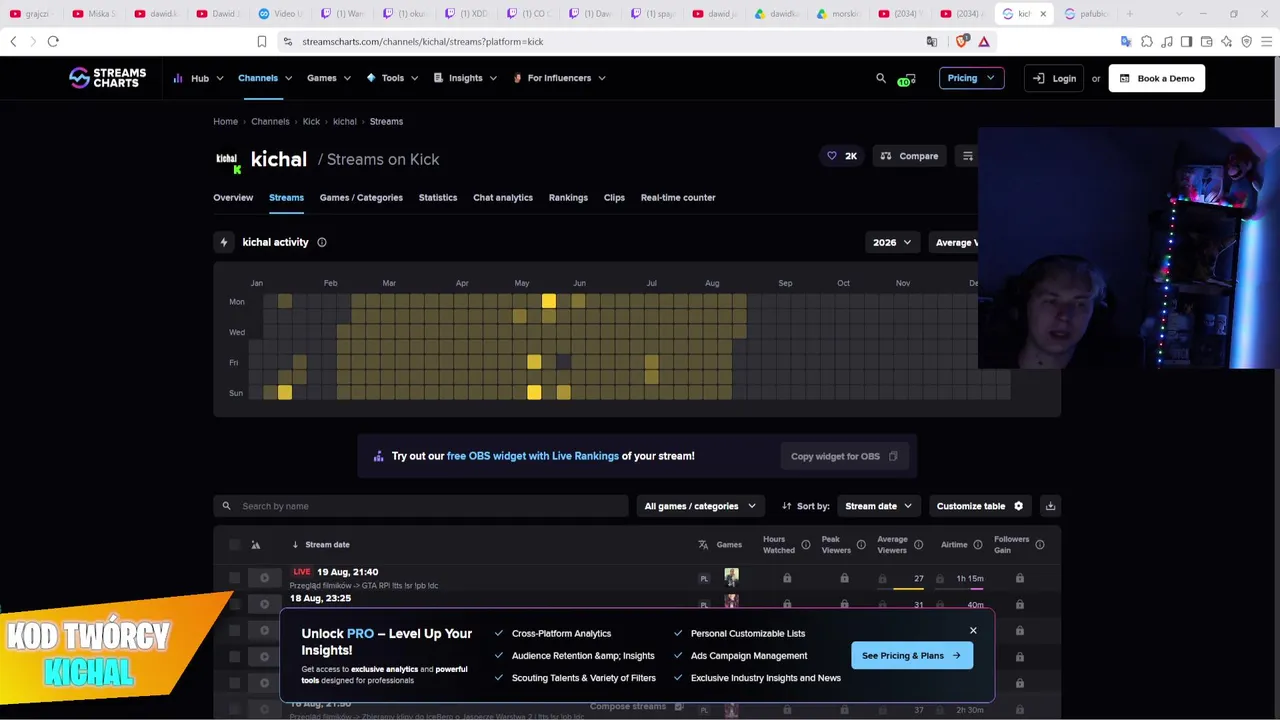Screen dimensions: 1280x720
Task: Expand the For Influencers menu
Action: point(559,78)
